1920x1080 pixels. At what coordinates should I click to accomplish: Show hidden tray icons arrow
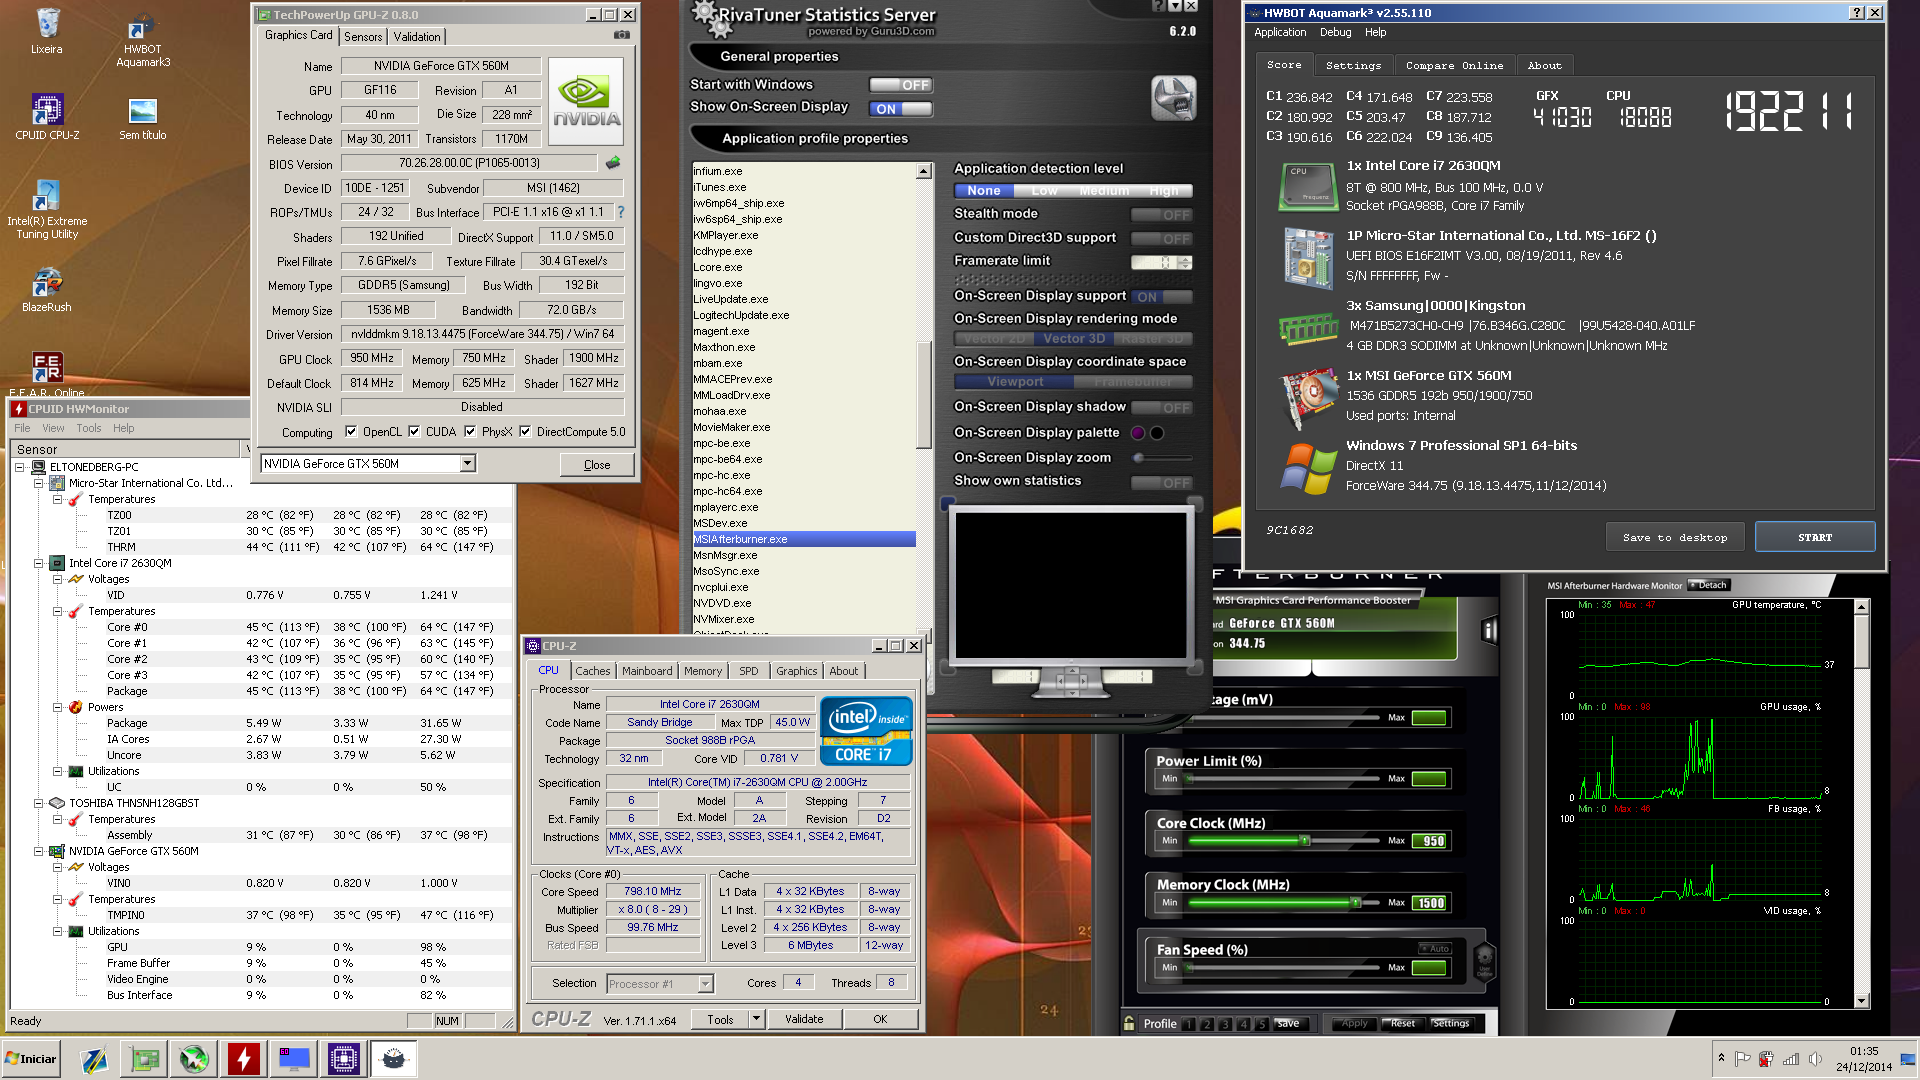click(1721, 1058)
